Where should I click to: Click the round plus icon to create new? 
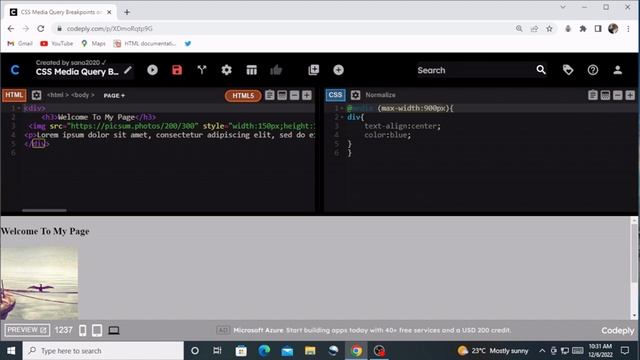click(338, 70)
